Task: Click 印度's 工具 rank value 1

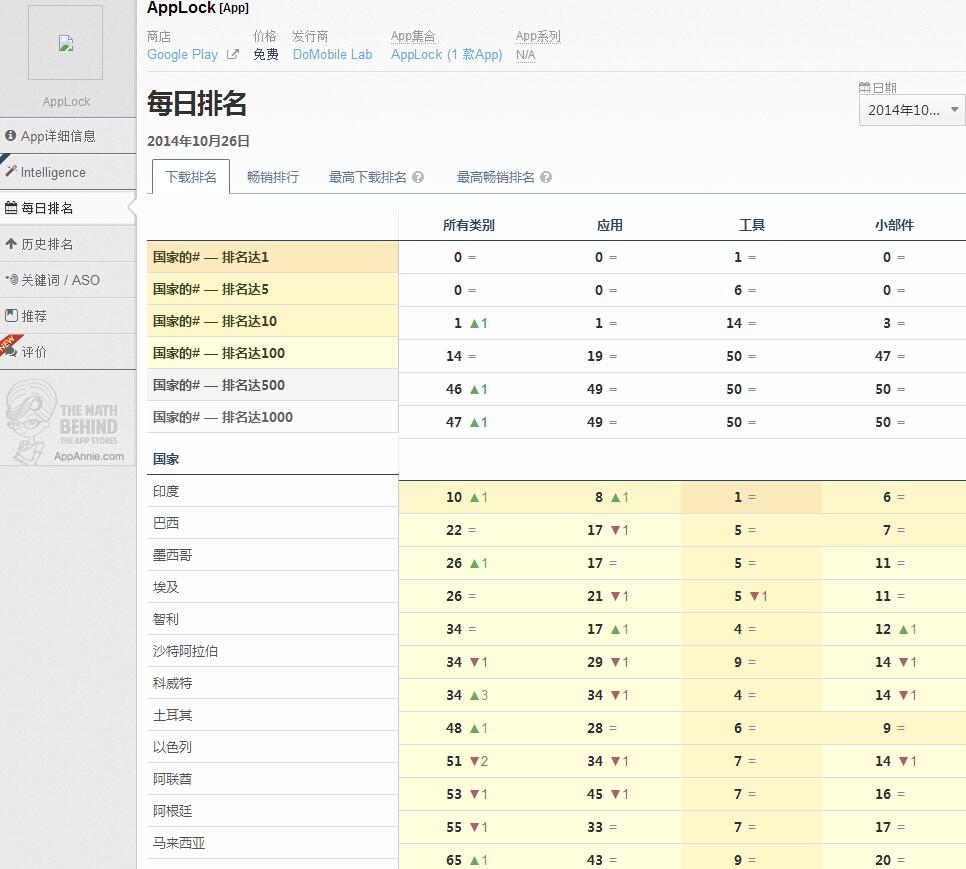Action: [737, 497]
